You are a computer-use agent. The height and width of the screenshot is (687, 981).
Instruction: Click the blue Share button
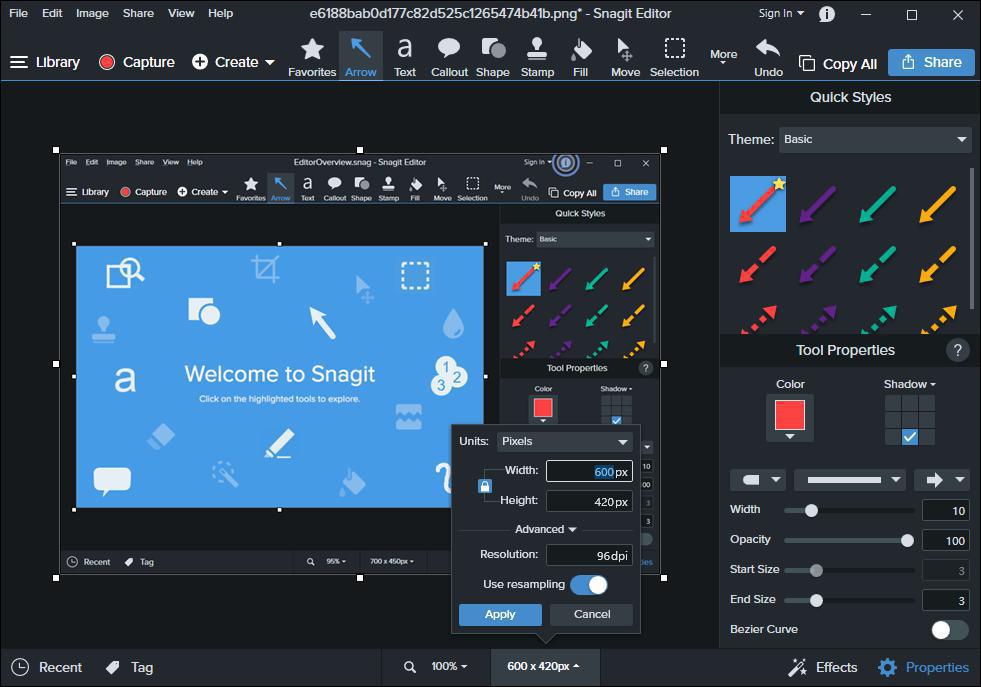[x=931, y=62]
